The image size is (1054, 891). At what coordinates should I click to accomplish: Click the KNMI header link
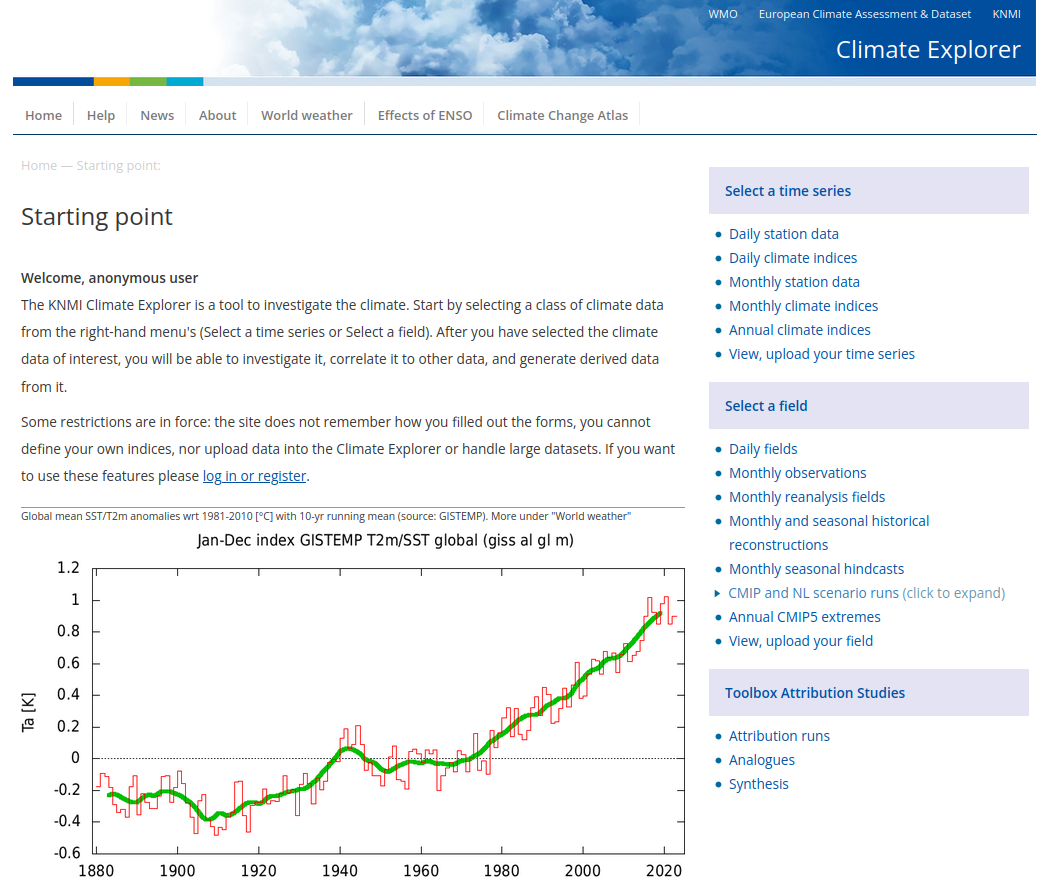tap(1006, 14)
